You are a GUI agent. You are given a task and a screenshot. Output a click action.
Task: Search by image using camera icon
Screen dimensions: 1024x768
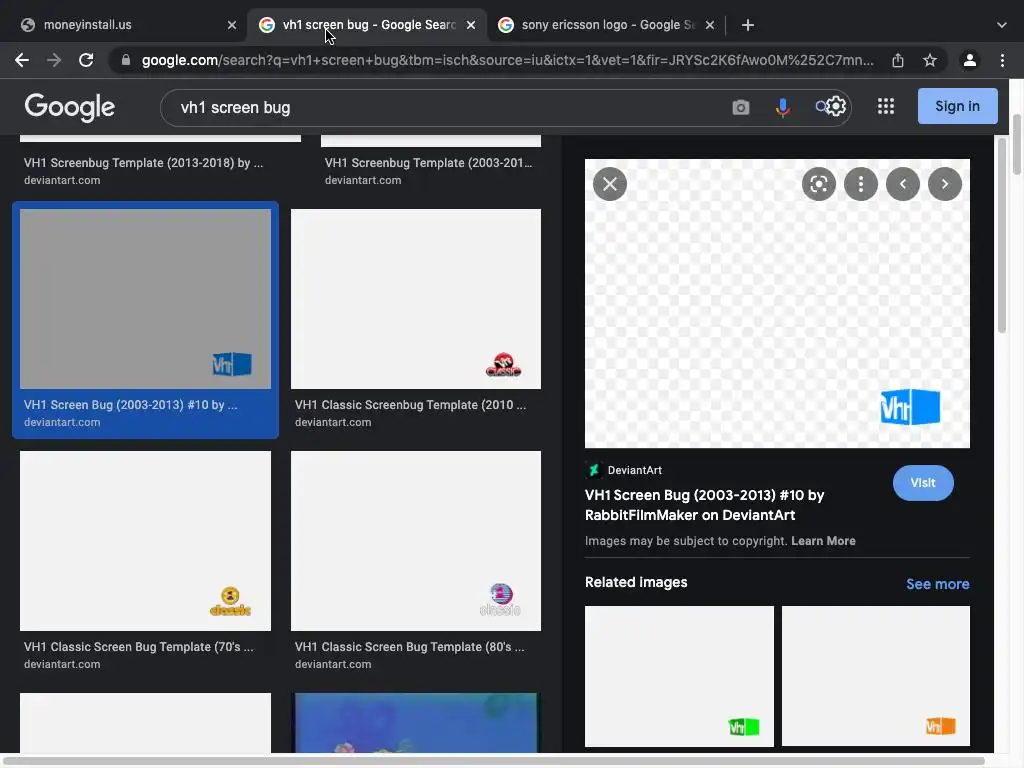point(741,107)
